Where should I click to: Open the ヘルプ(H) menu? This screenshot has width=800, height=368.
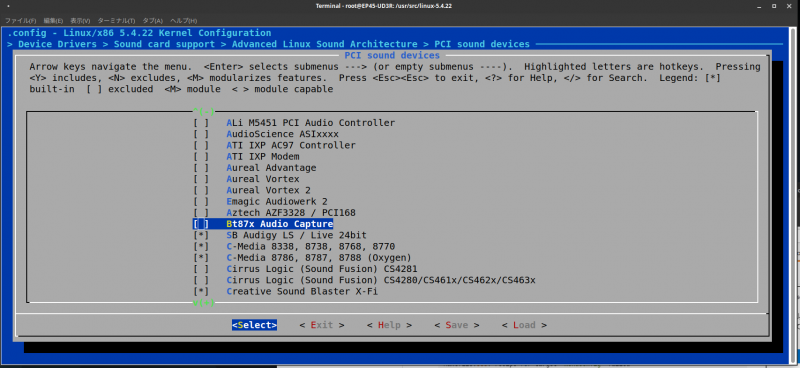pyautogui.click(x=183, y=21)
